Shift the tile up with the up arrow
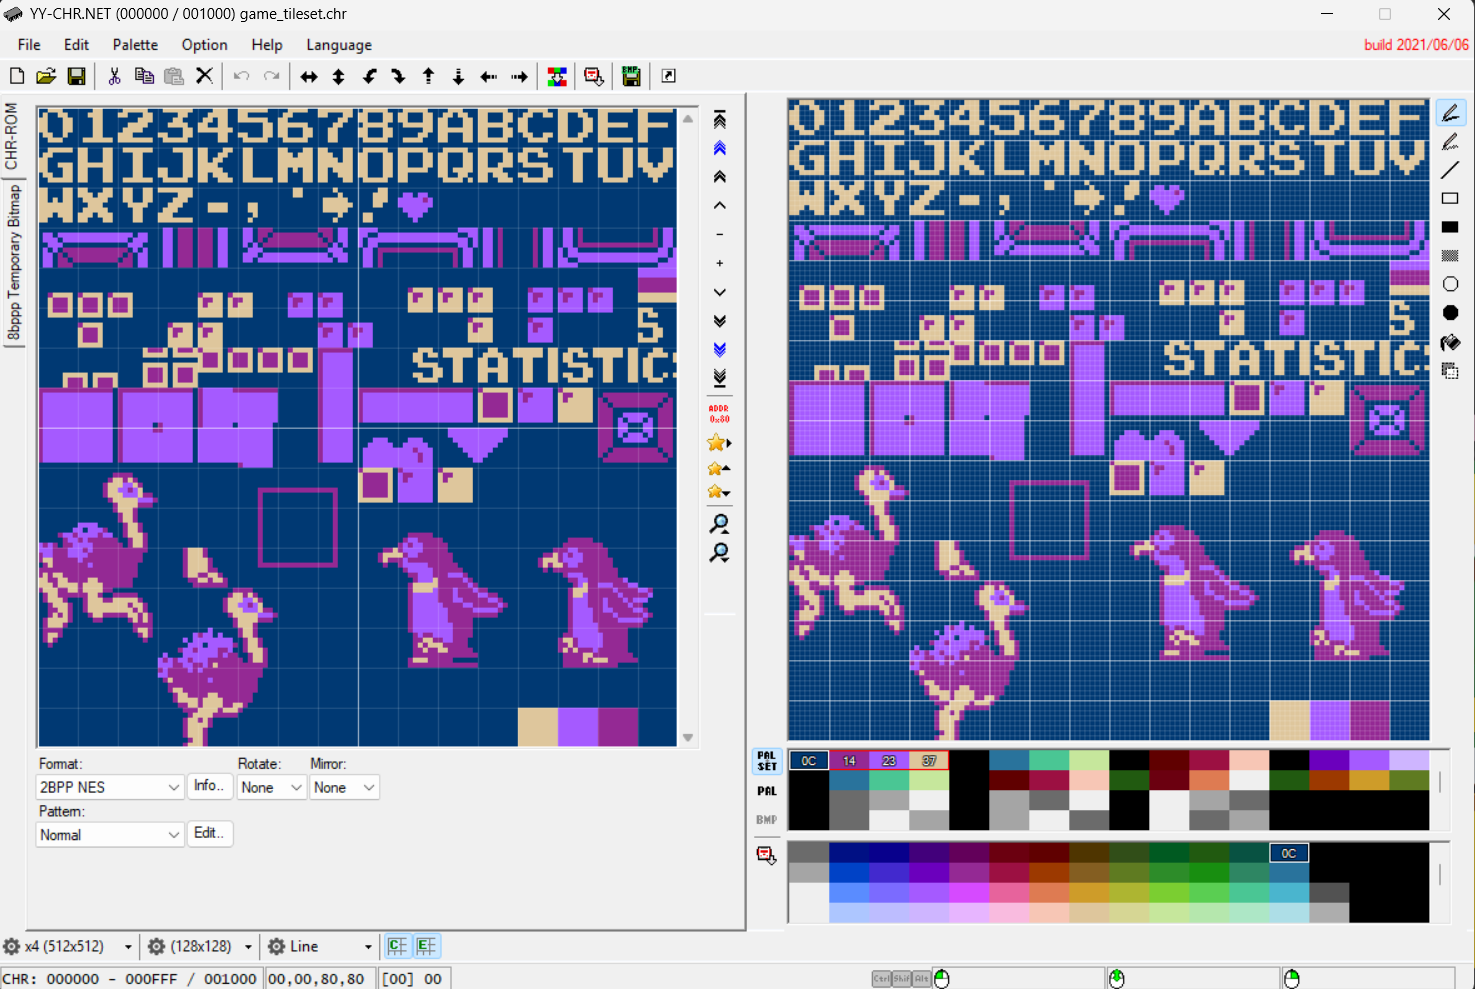The image size is (1475, 989). tap(429, 77)
